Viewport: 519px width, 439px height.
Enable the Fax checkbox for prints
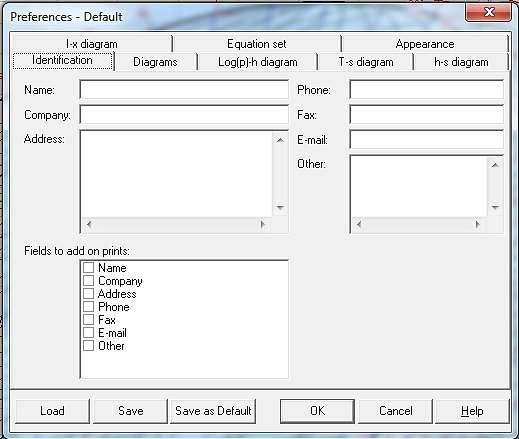[x=88, y=319]
